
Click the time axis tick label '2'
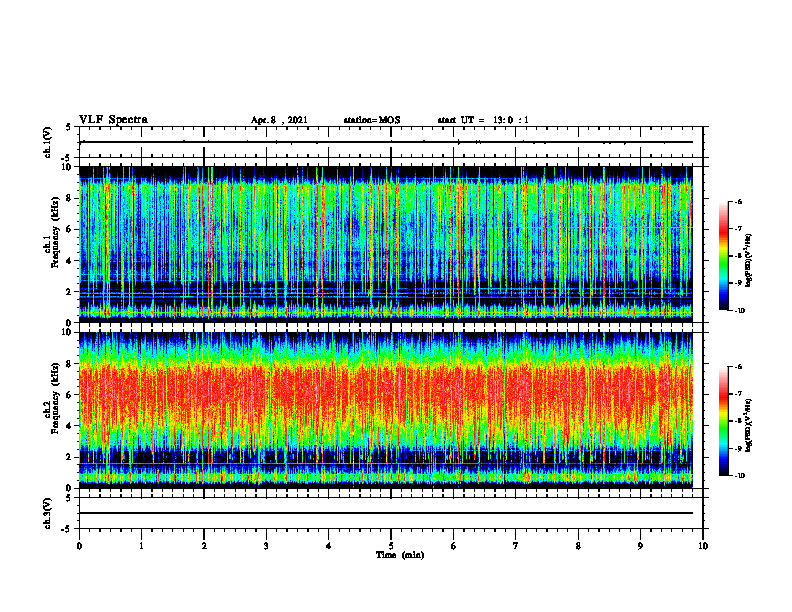204,546
